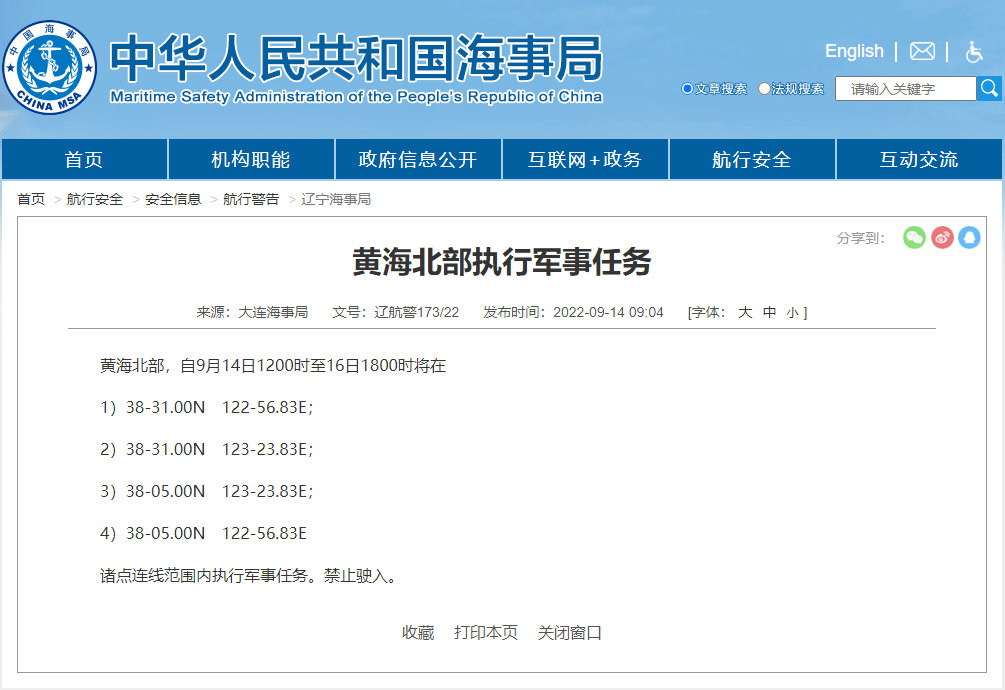Open the 互联网+政务 navigation tab
The height and width of the screenshot is (690, 1005).
pos(585,159)
